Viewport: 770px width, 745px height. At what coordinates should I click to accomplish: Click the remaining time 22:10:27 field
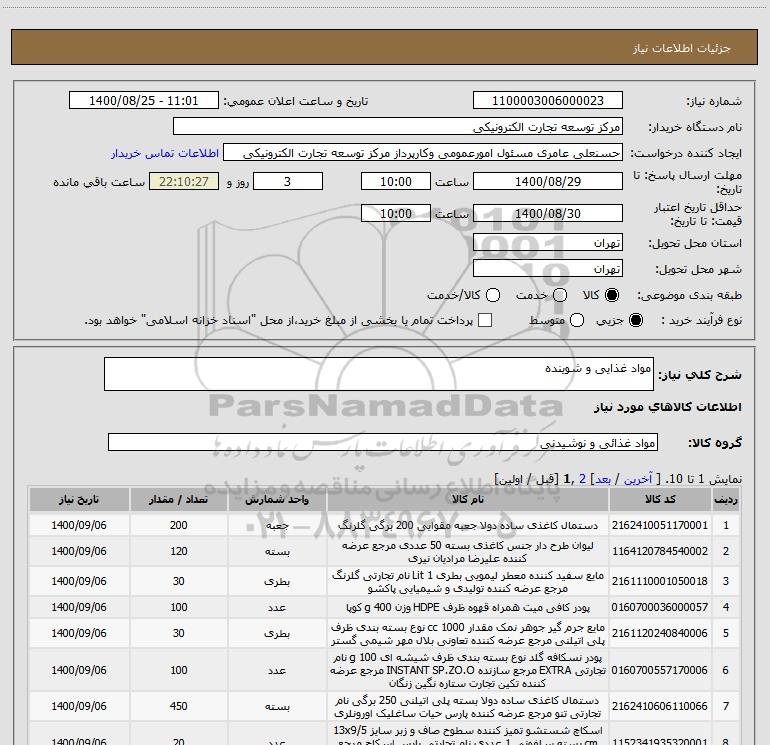click(x=184, y=181)
